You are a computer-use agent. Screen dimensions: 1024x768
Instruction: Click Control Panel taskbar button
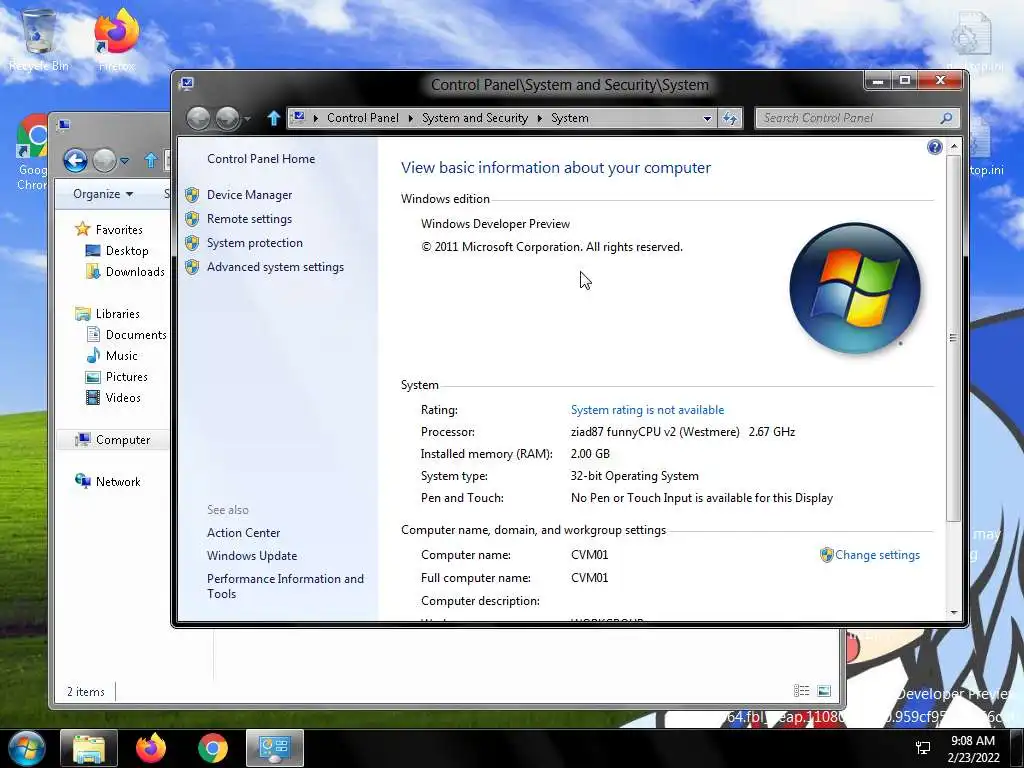275,748
